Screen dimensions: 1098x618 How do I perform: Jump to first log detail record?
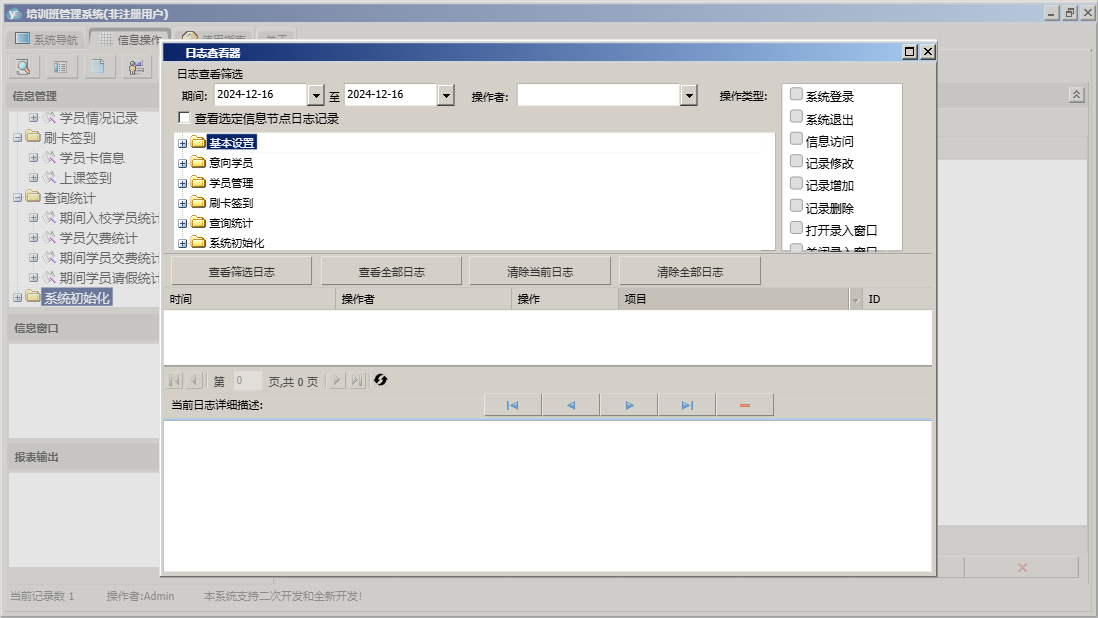[513, 405]
